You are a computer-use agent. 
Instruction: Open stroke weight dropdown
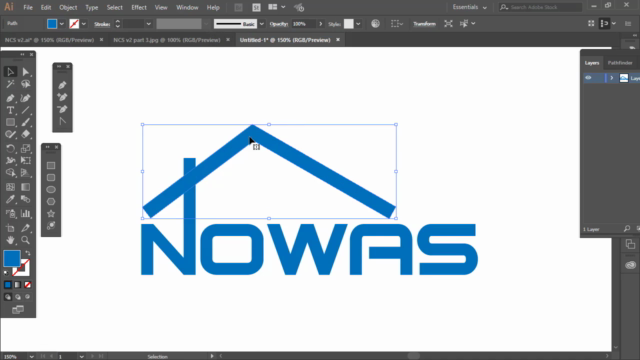point(149,24)
